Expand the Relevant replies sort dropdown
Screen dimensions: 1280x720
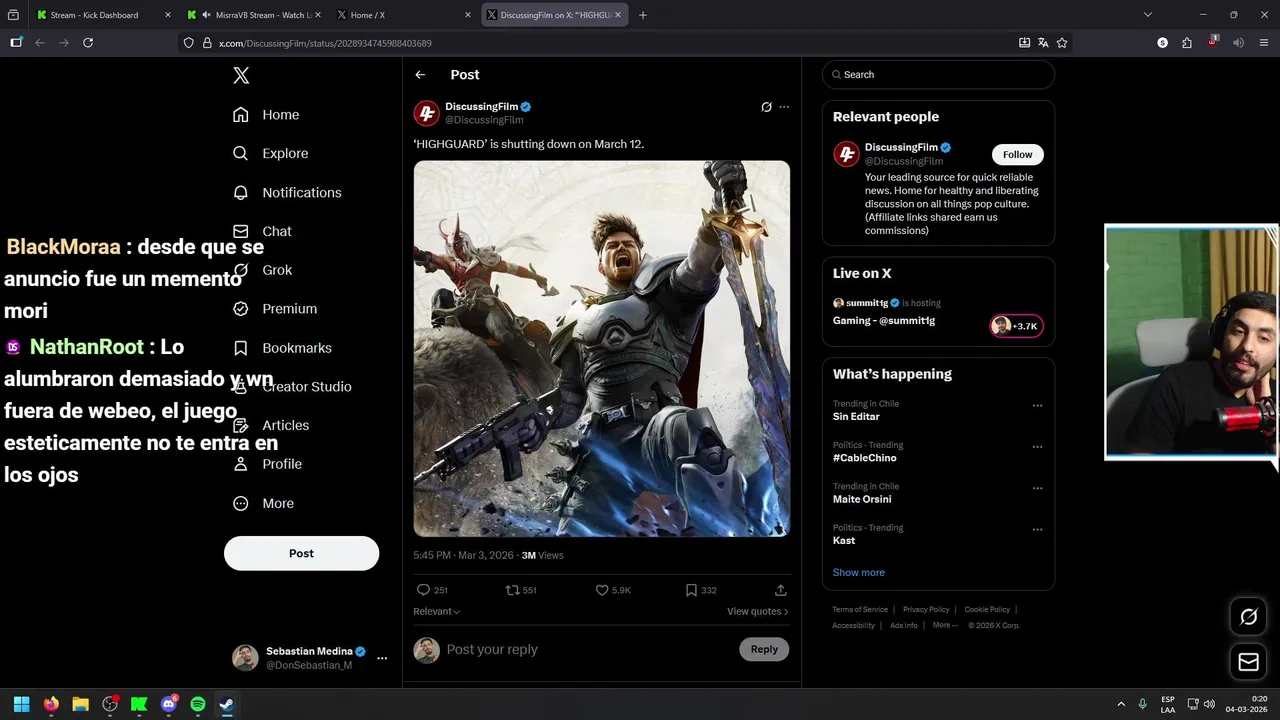[437, 611]
